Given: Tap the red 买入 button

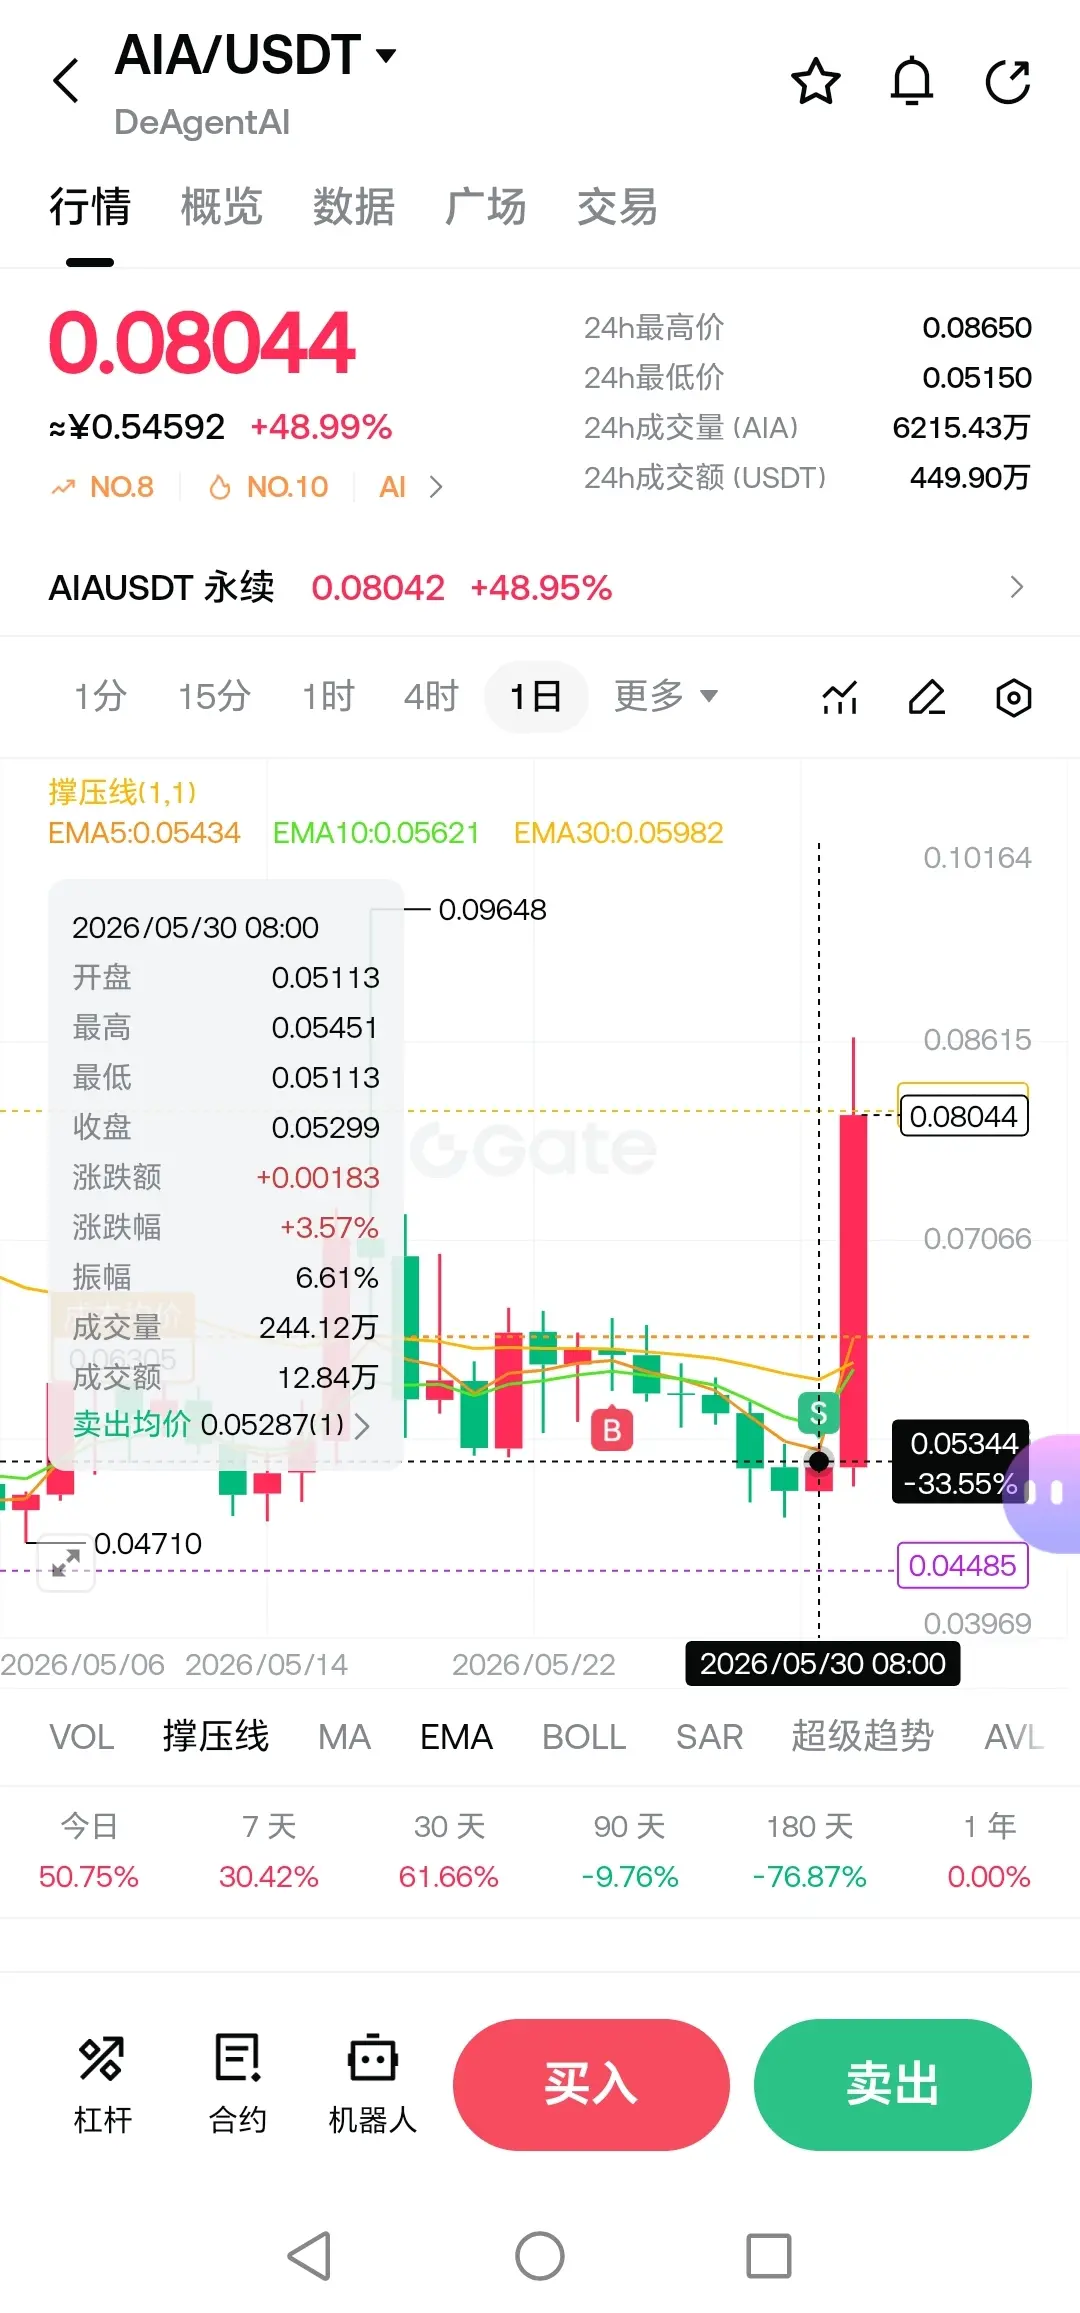Looking at the screenshot, I should [x=591, y=2085].
